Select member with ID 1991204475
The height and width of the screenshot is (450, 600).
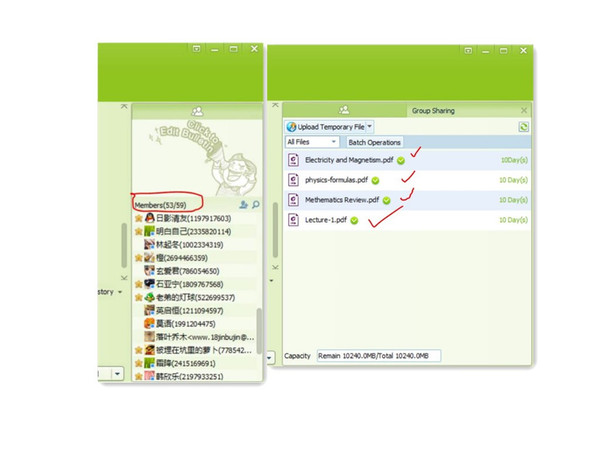(195, 324)
